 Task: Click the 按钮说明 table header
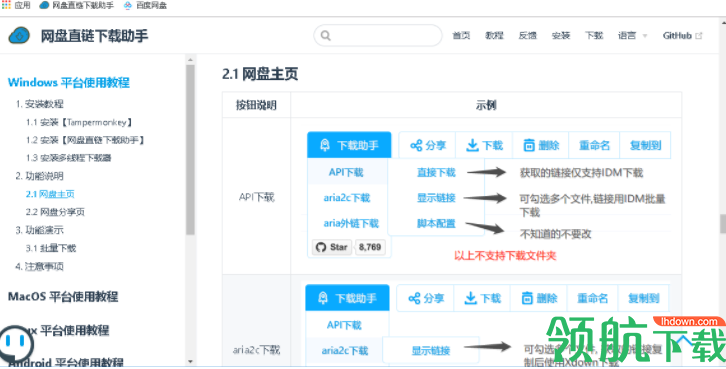(256, 105)
